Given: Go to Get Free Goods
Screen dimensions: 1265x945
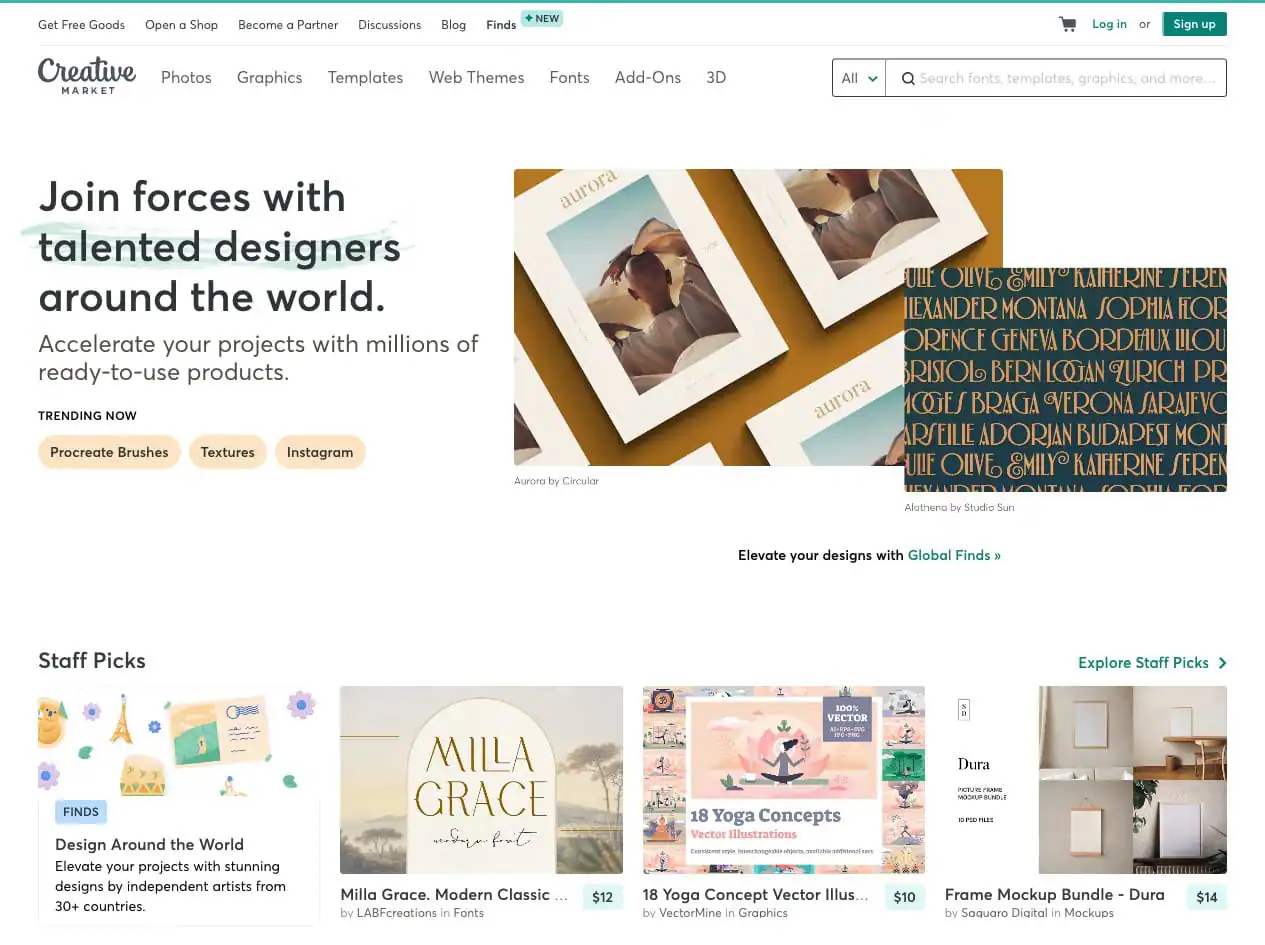Looking at the screenshot, I should 81,24.
